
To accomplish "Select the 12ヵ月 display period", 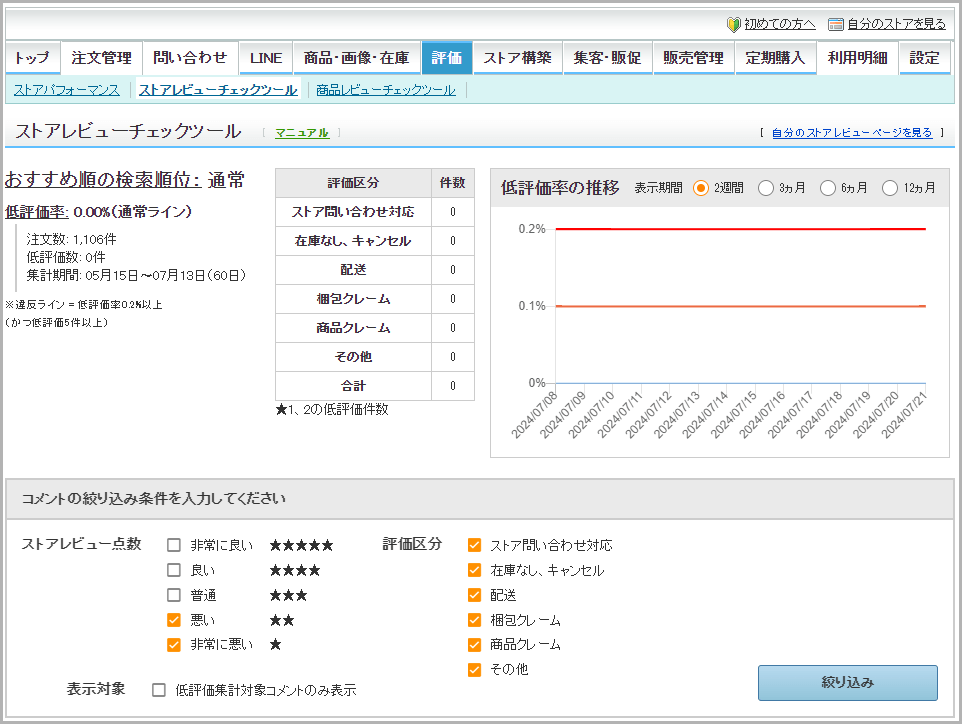I will (890, 188).
